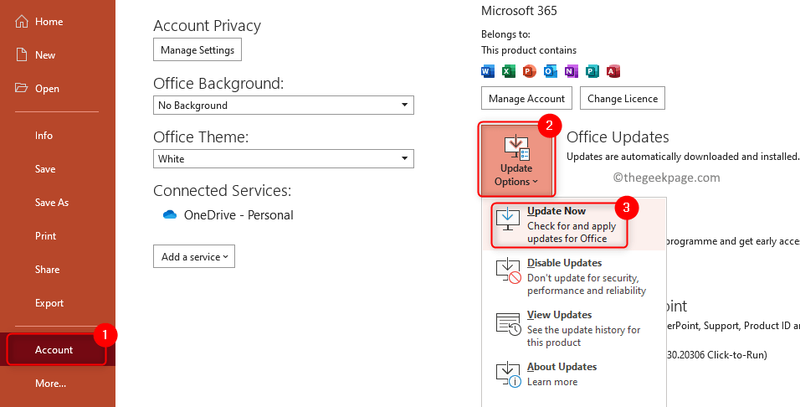Open Print in the sidebar
The height and width of the screenshot is (407, 800).
(45, 236)
